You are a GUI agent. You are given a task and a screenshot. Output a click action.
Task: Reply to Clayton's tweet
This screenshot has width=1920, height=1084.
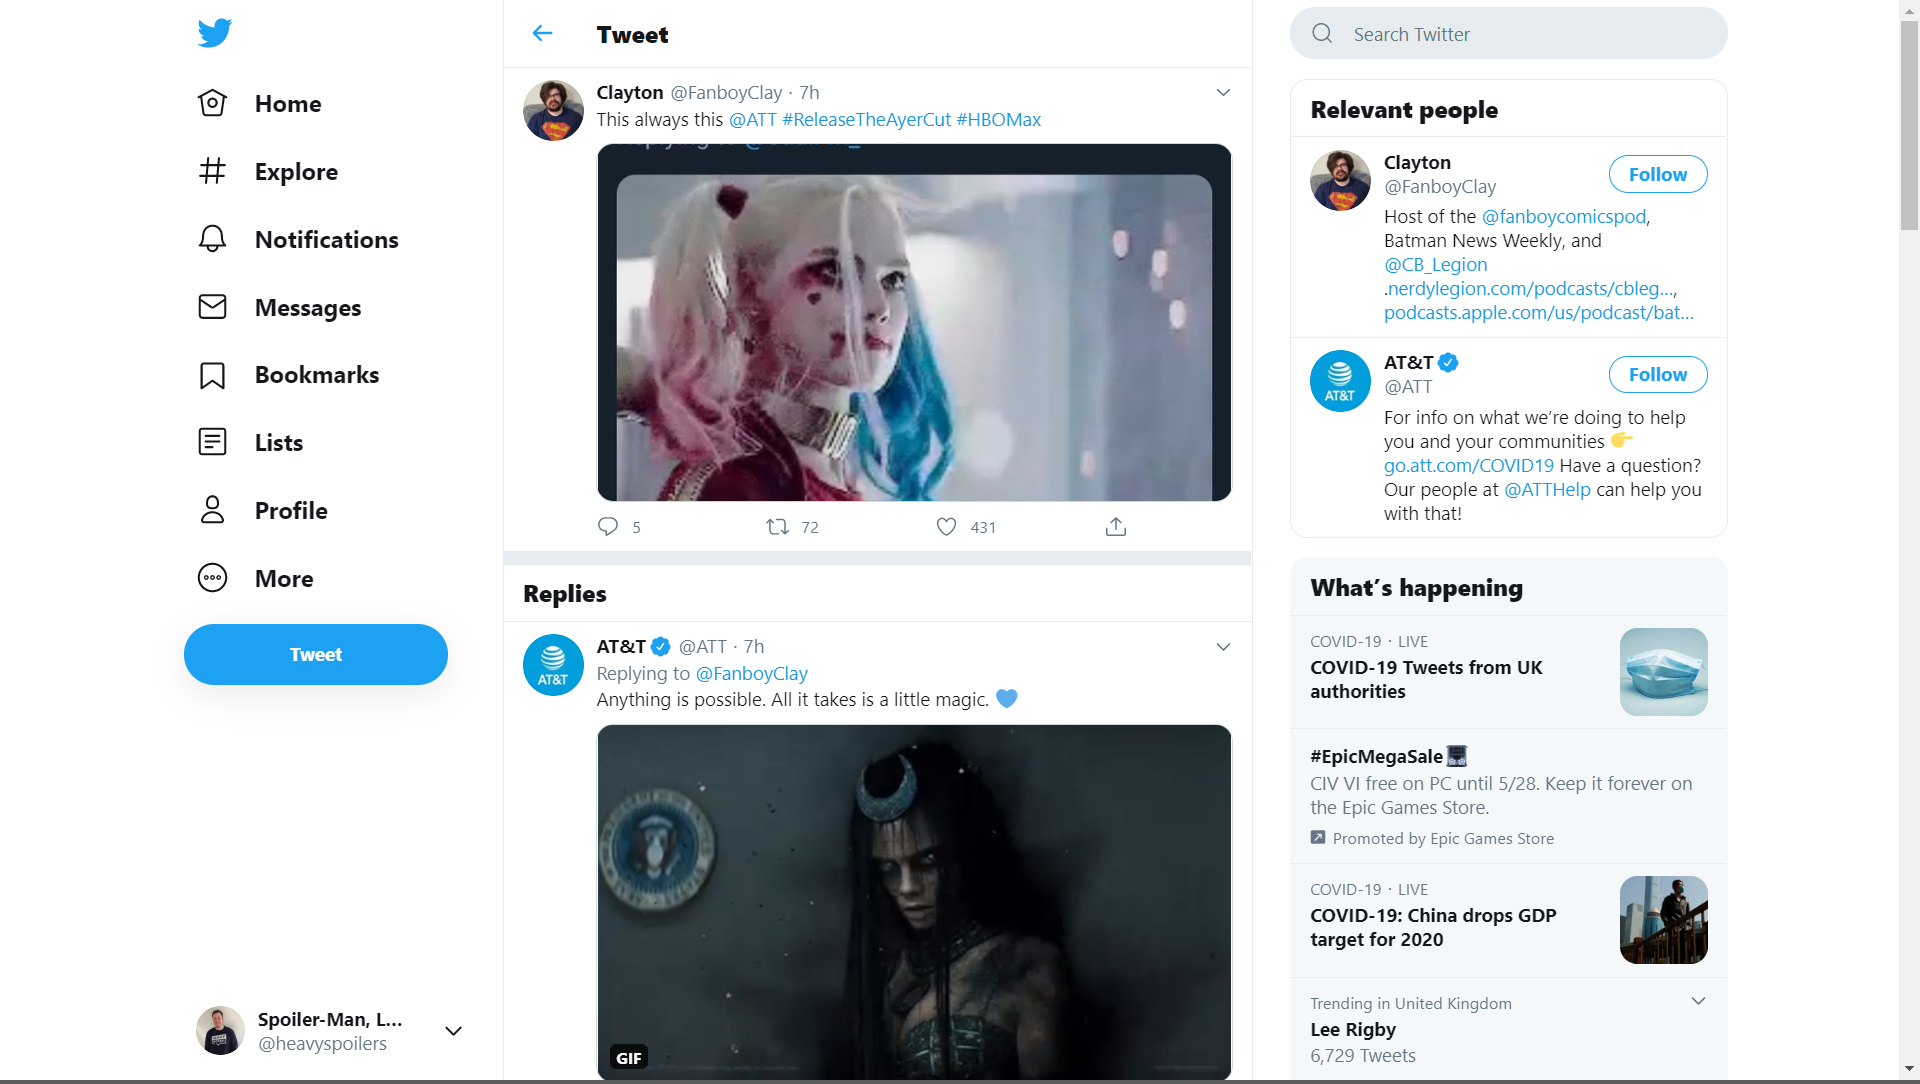click(608, 527)
